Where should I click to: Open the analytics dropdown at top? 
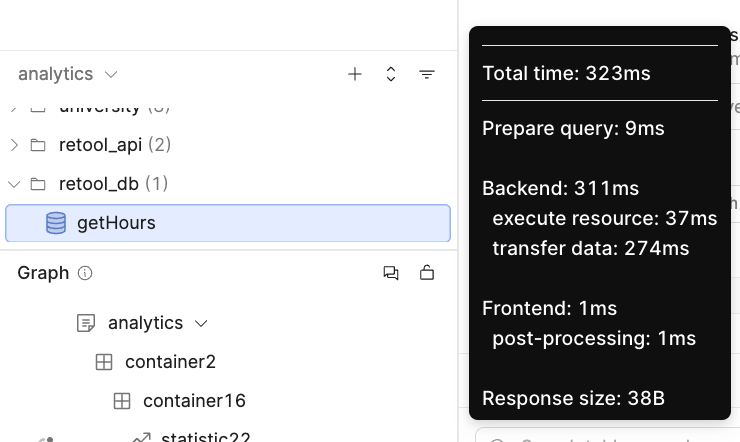click(x=68, y=74)
